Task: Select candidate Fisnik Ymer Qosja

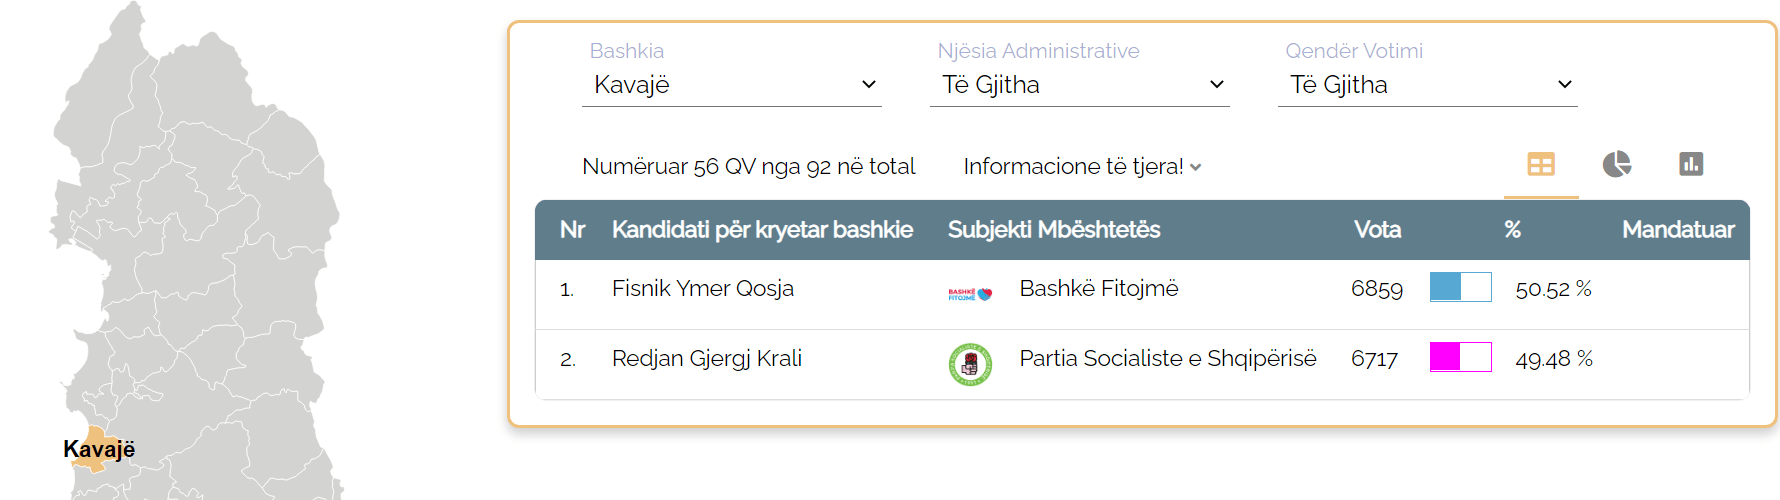Action: pyautogui.click(x=703, y=289)
